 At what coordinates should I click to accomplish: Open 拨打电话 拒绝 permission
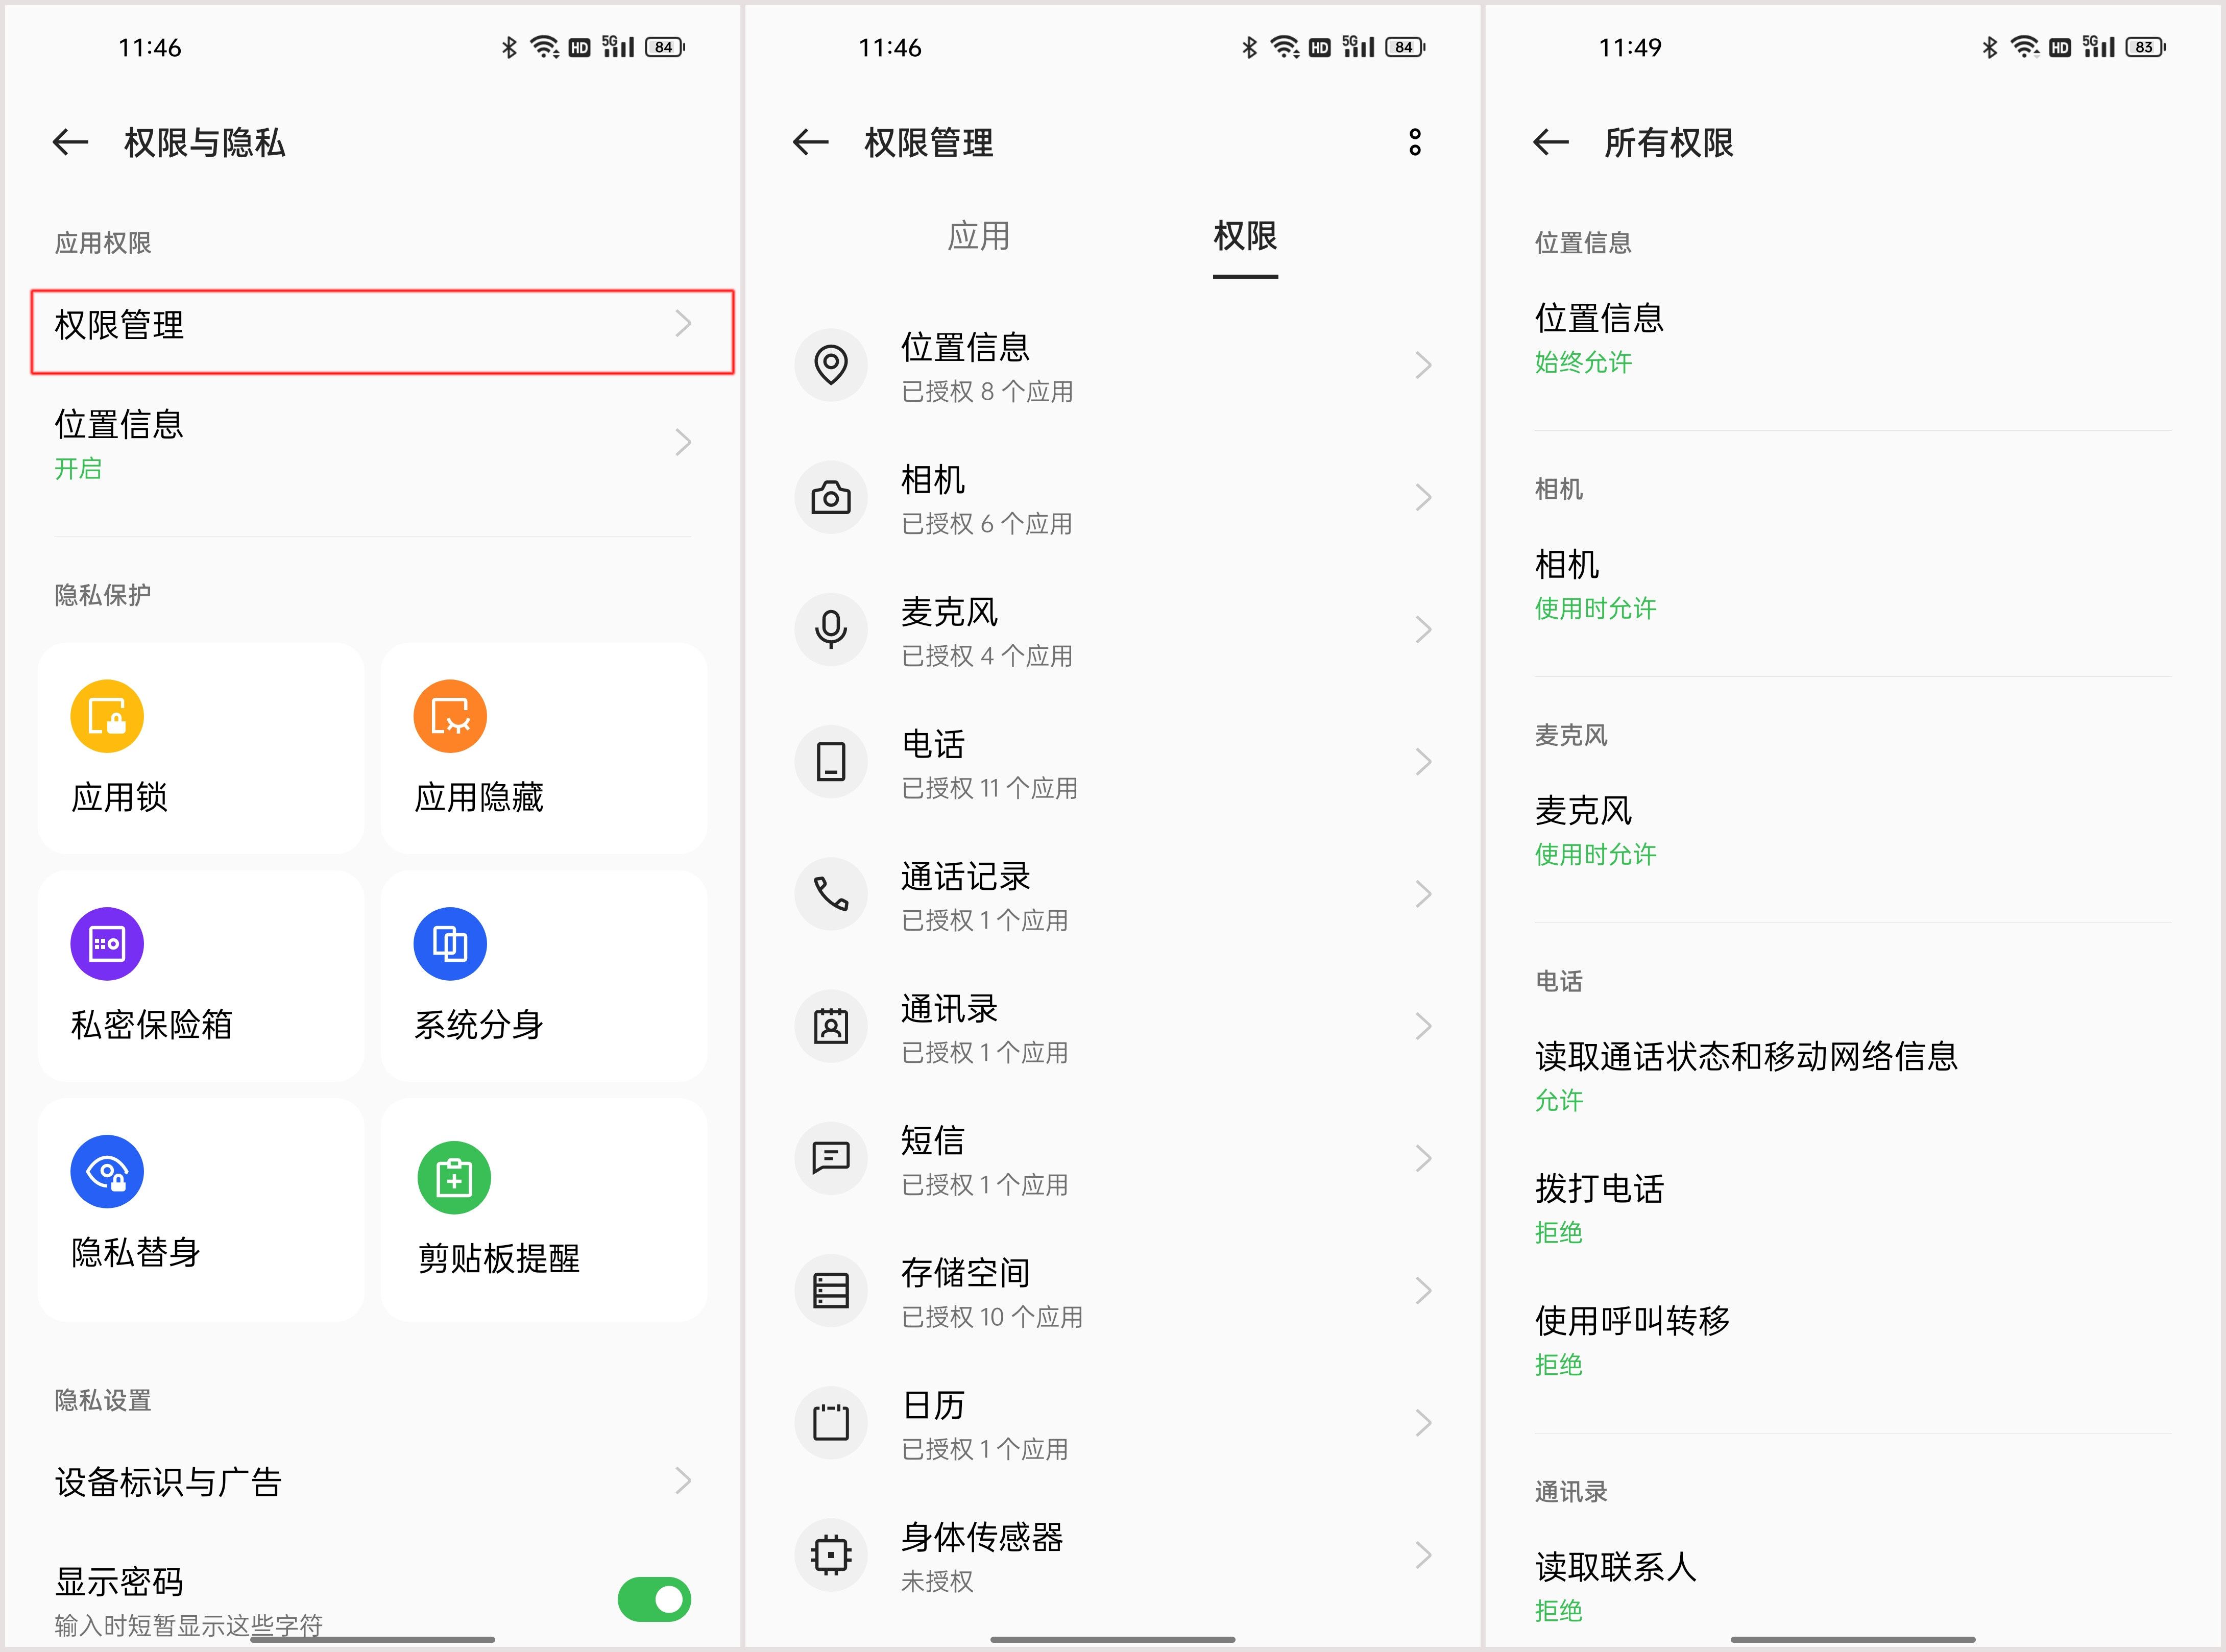coord(1853,1209)
